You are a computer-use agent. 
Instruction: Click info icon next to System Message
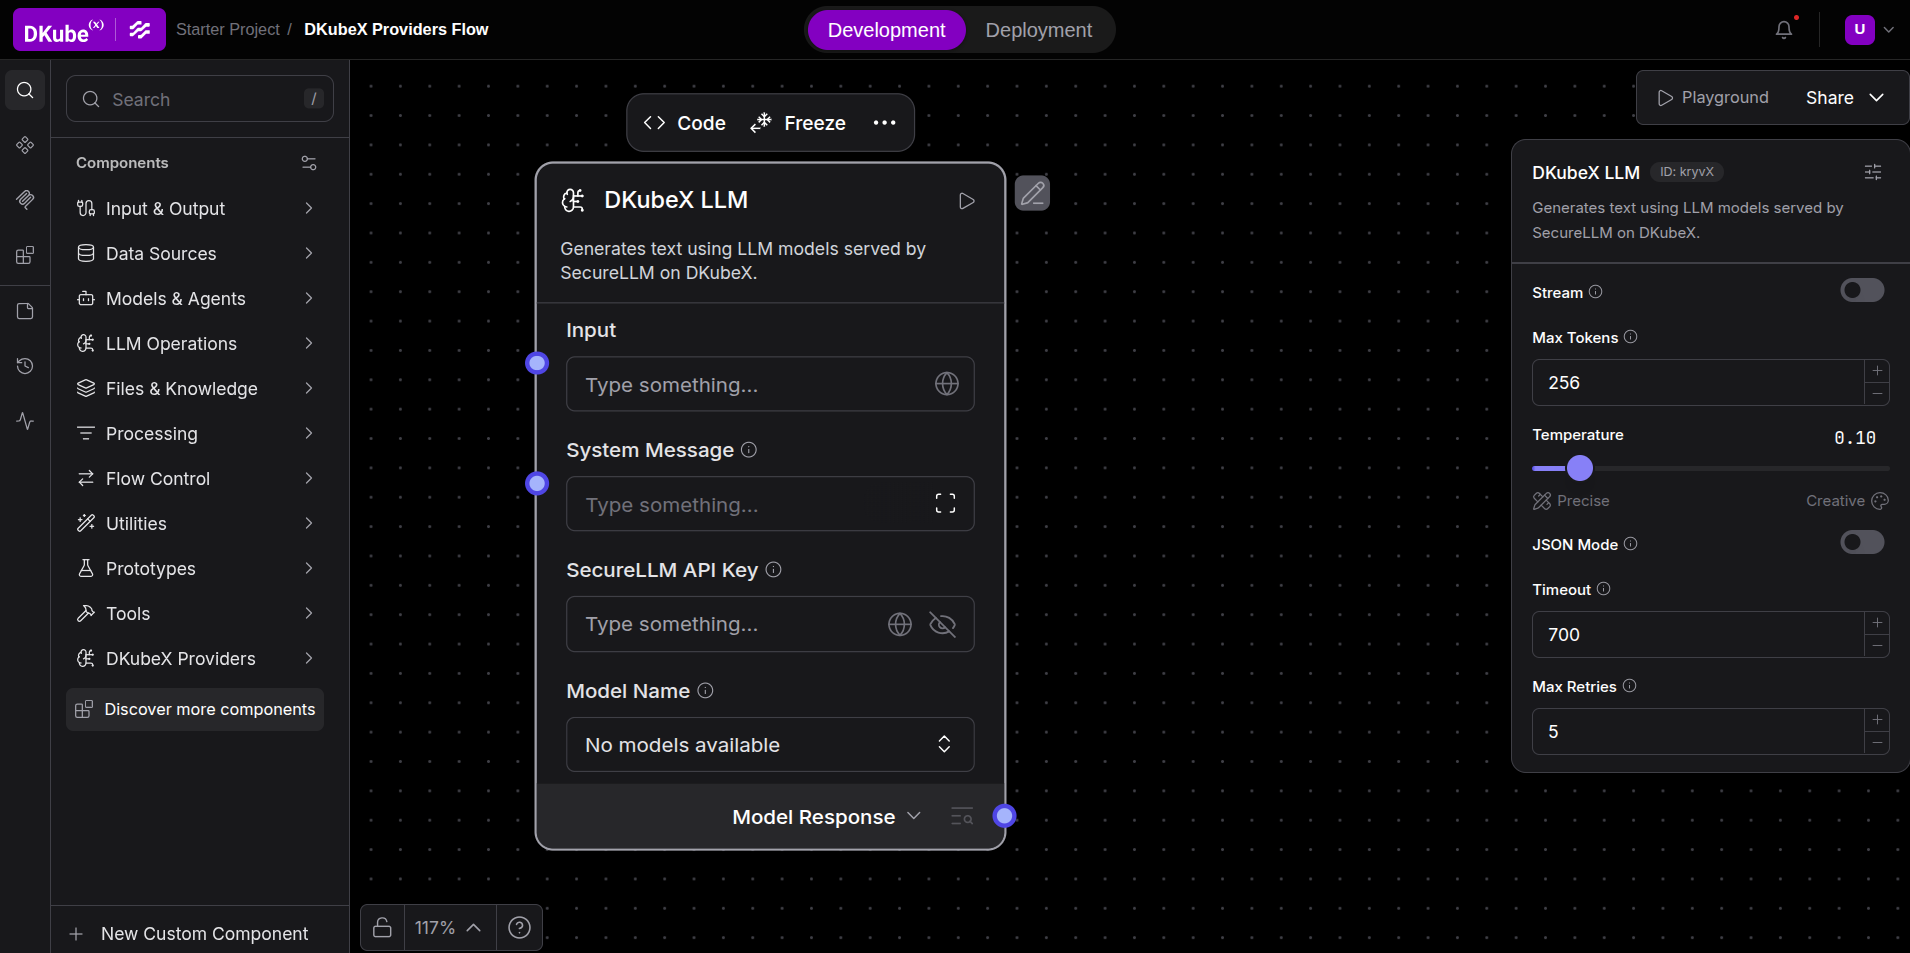point(749,450)
